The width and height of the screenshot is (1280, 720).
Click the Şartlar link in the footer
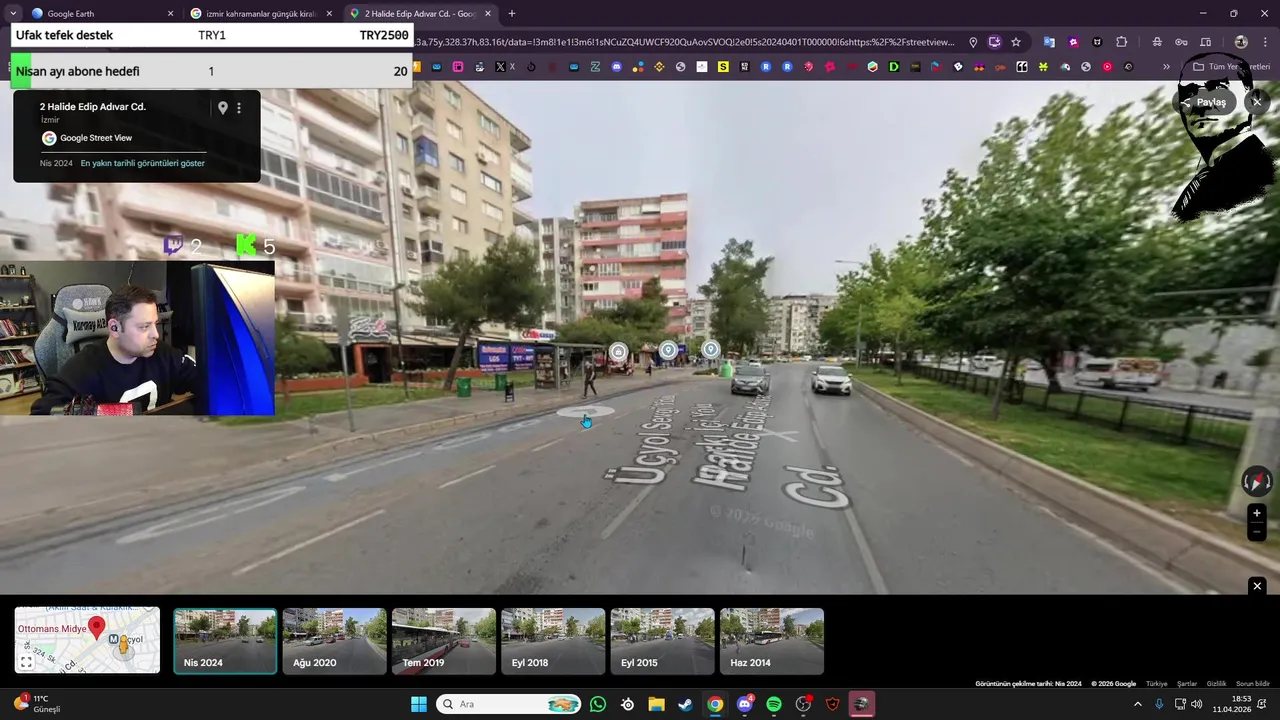click(1187, 684)
